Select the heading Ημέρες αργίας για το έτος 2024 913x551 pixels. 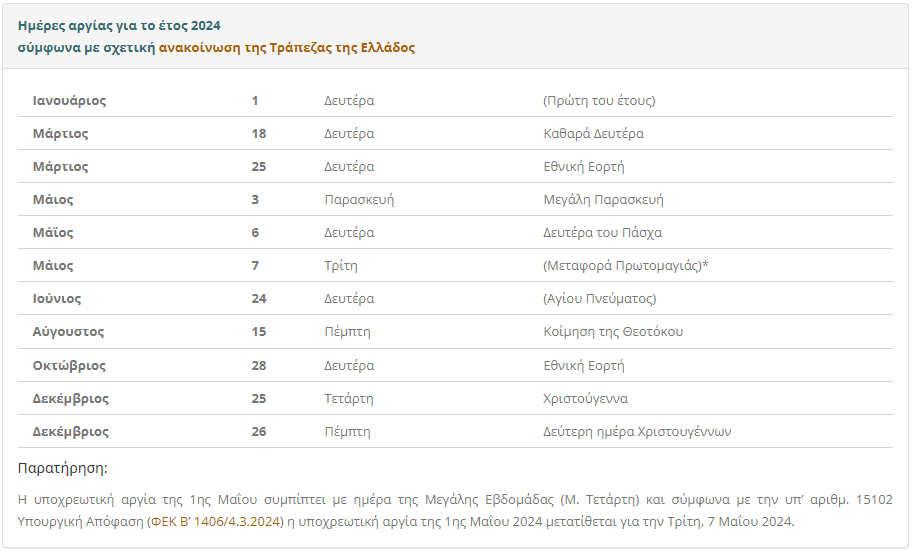pos(119,26)
